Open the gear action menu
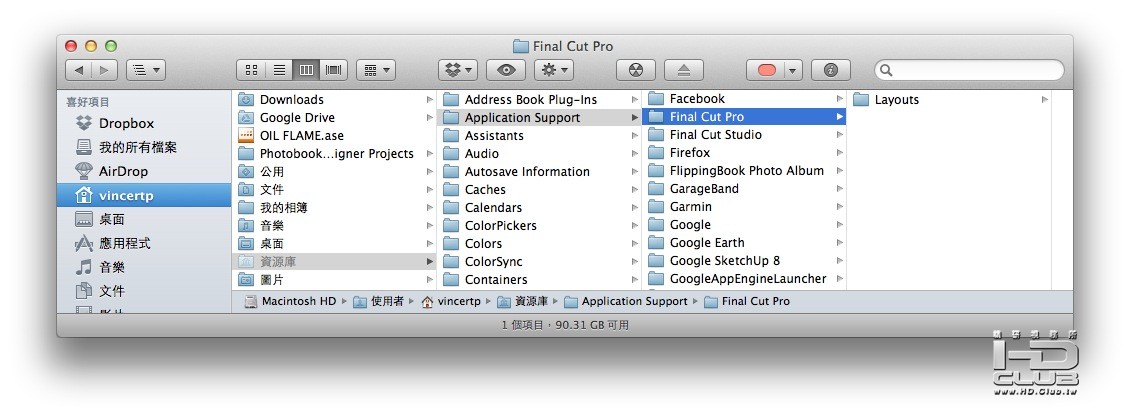Viewport: 1130px width, 416px height. point(553,70)
